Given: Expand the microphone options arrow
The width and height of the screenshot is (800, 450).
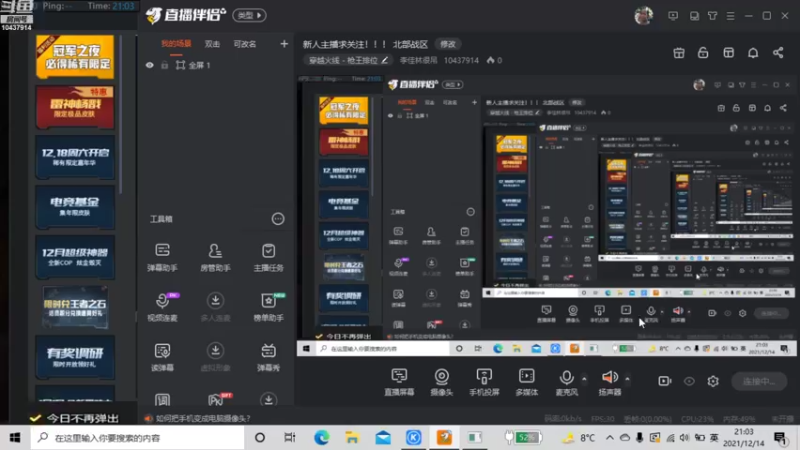Looking at the screenshot, I should pos(584,379).
